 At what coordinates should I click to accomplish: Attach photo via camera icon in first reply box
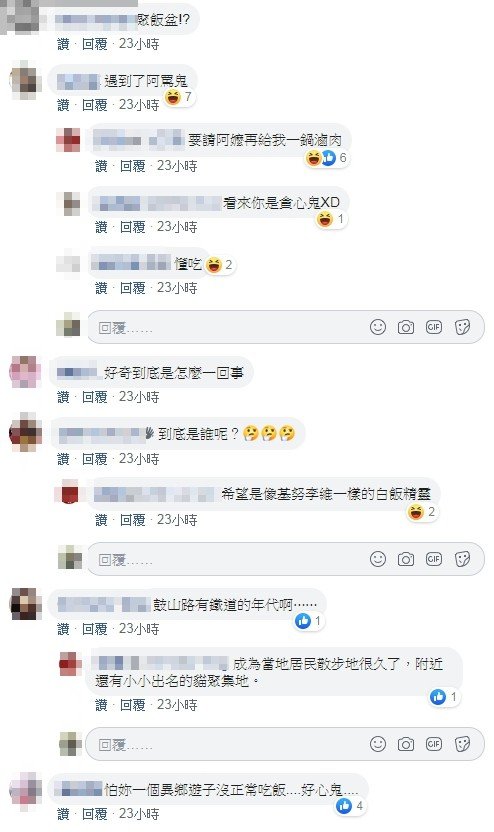(x=406, y=327)
